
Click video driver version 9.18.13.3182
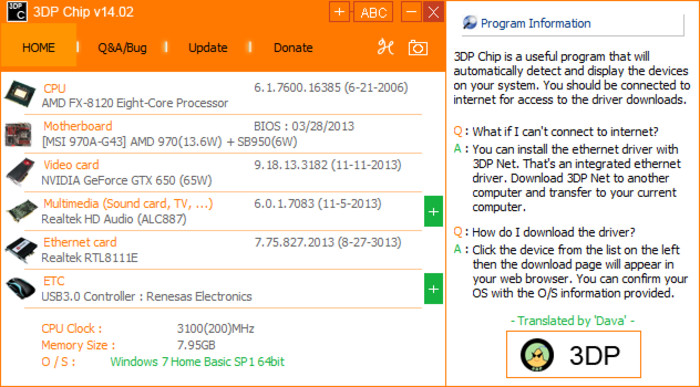(x=328, y=165)
